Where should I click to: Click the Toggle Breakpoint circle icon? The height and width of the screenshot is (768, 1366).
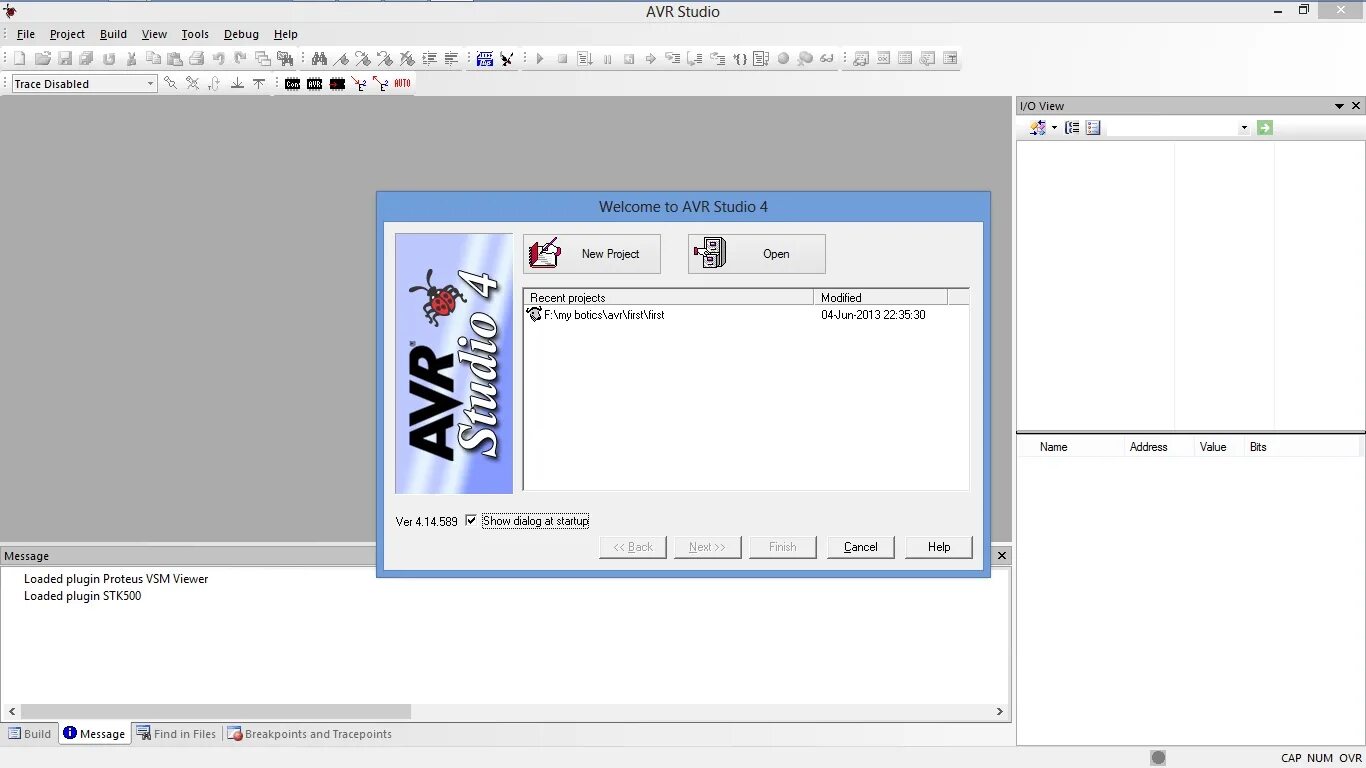(783, 59)
